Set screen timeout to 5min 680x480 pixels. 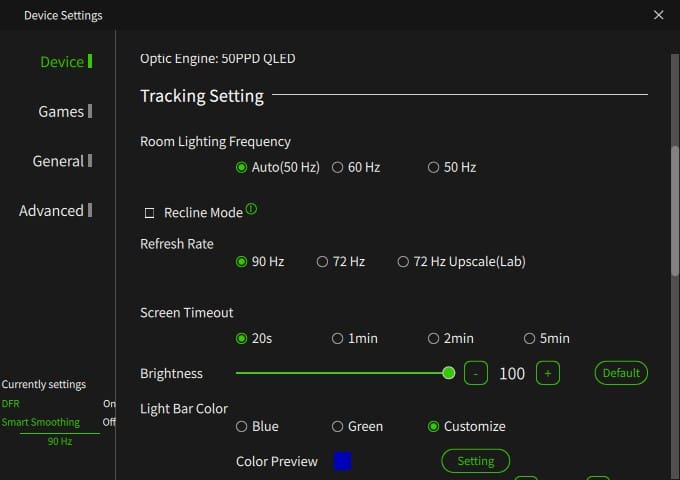530,338
